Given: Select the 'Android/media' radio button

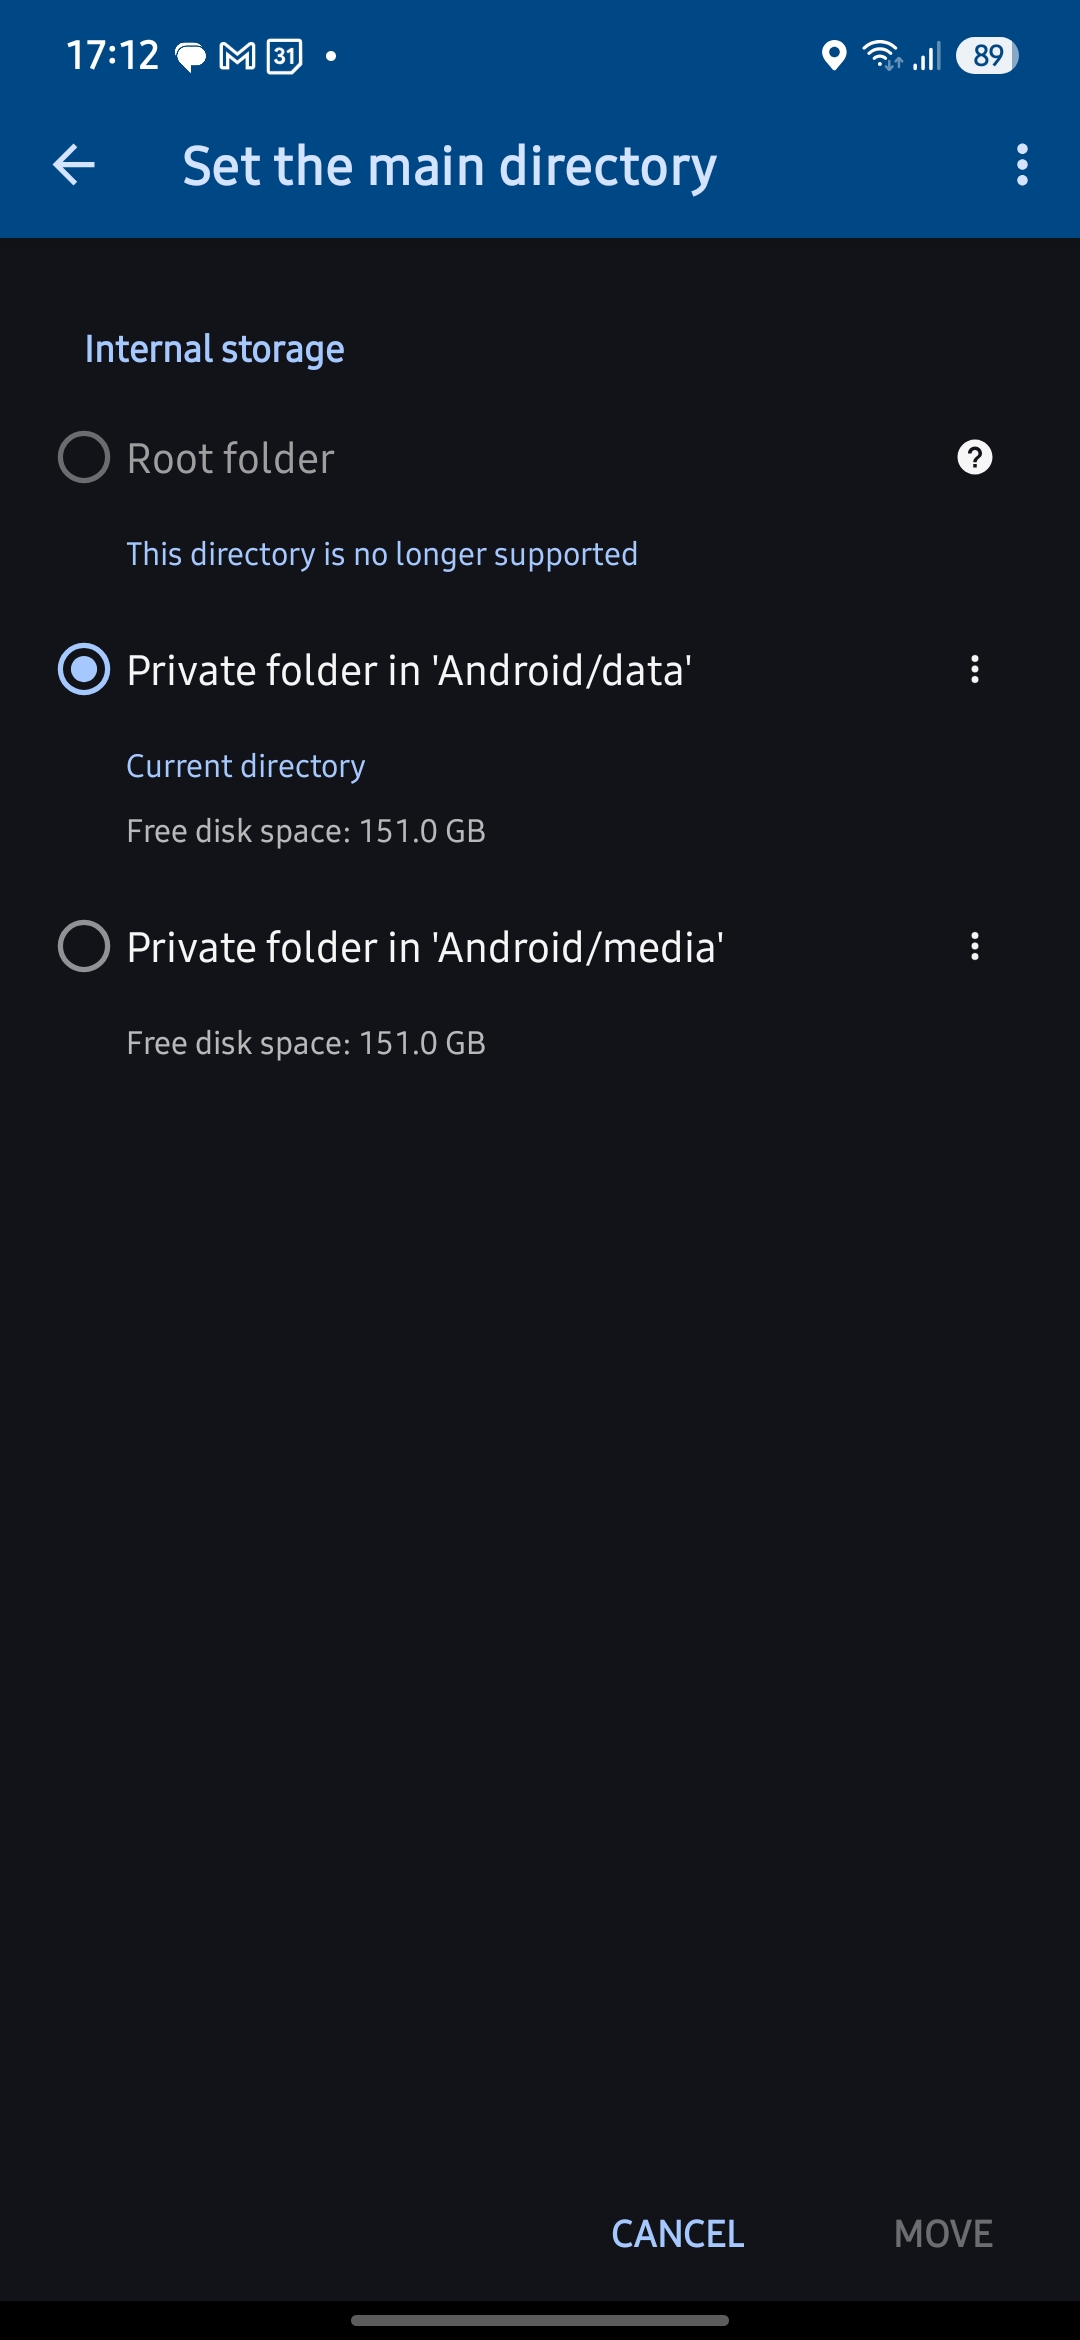Looking at the screenshot, I should coord(84,947).
